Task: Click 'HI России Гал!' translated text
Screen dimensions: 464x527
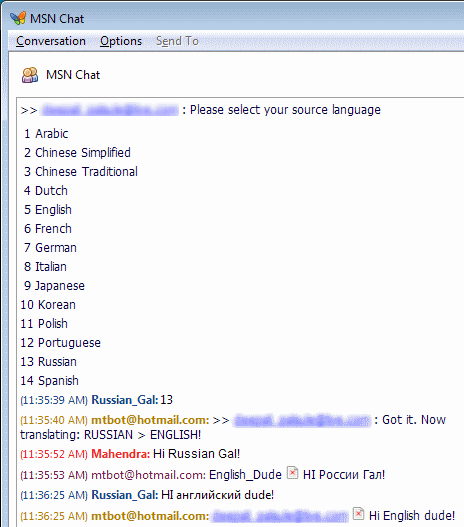Action: pyautogui.click(x=344, y=475)
